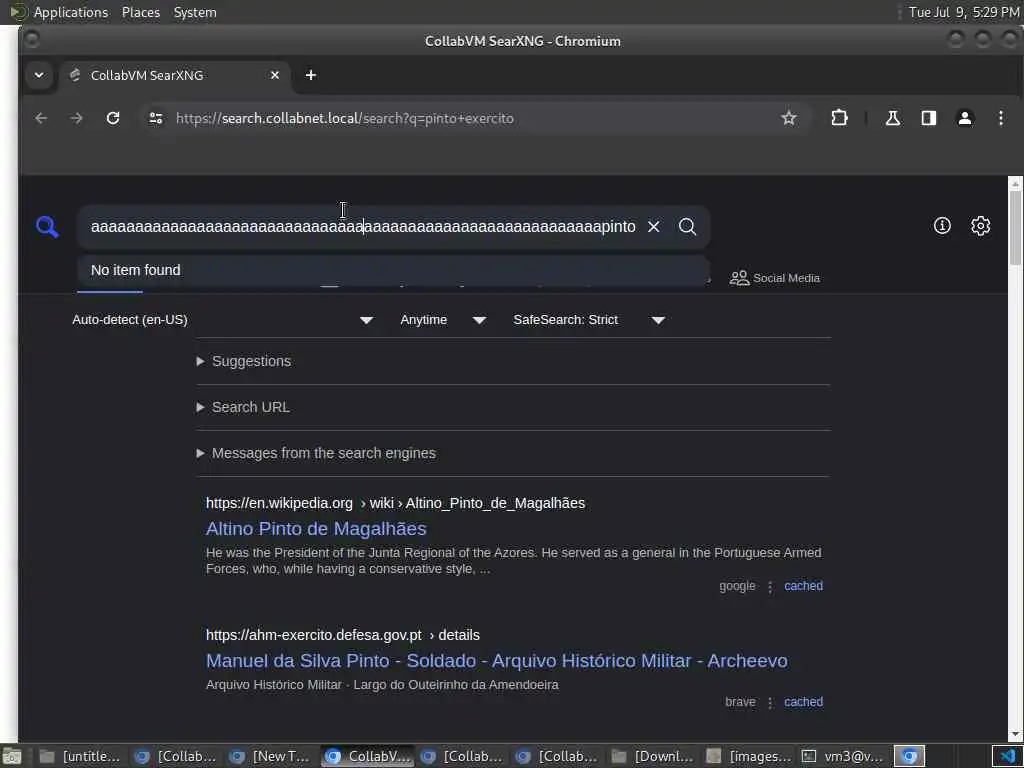The image size is (1024, 768).
Task: Open the language dropdown Auto-detect (en-US)
Action: pos(222,320)
